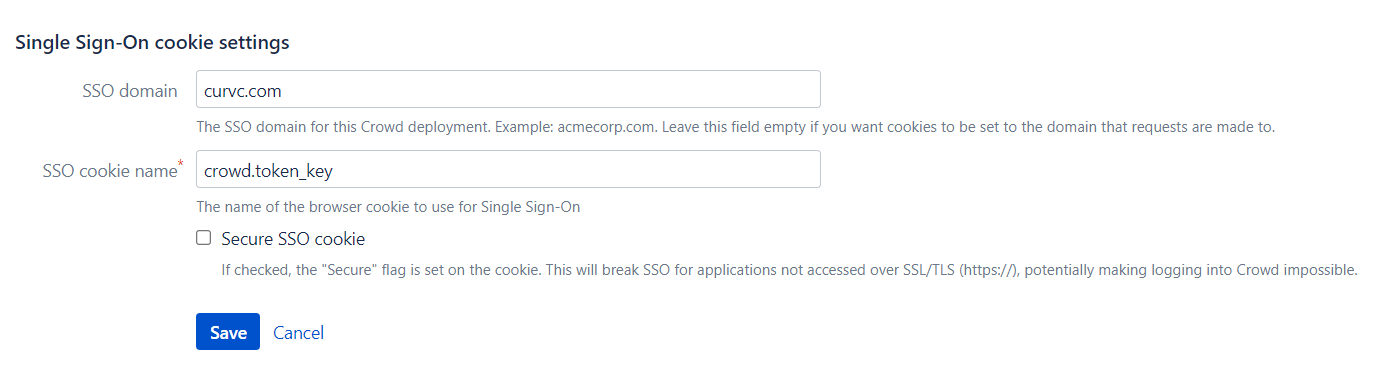Place cursor on "curvc.com" text
The image size is (1396, 366).
coord(243,91)
